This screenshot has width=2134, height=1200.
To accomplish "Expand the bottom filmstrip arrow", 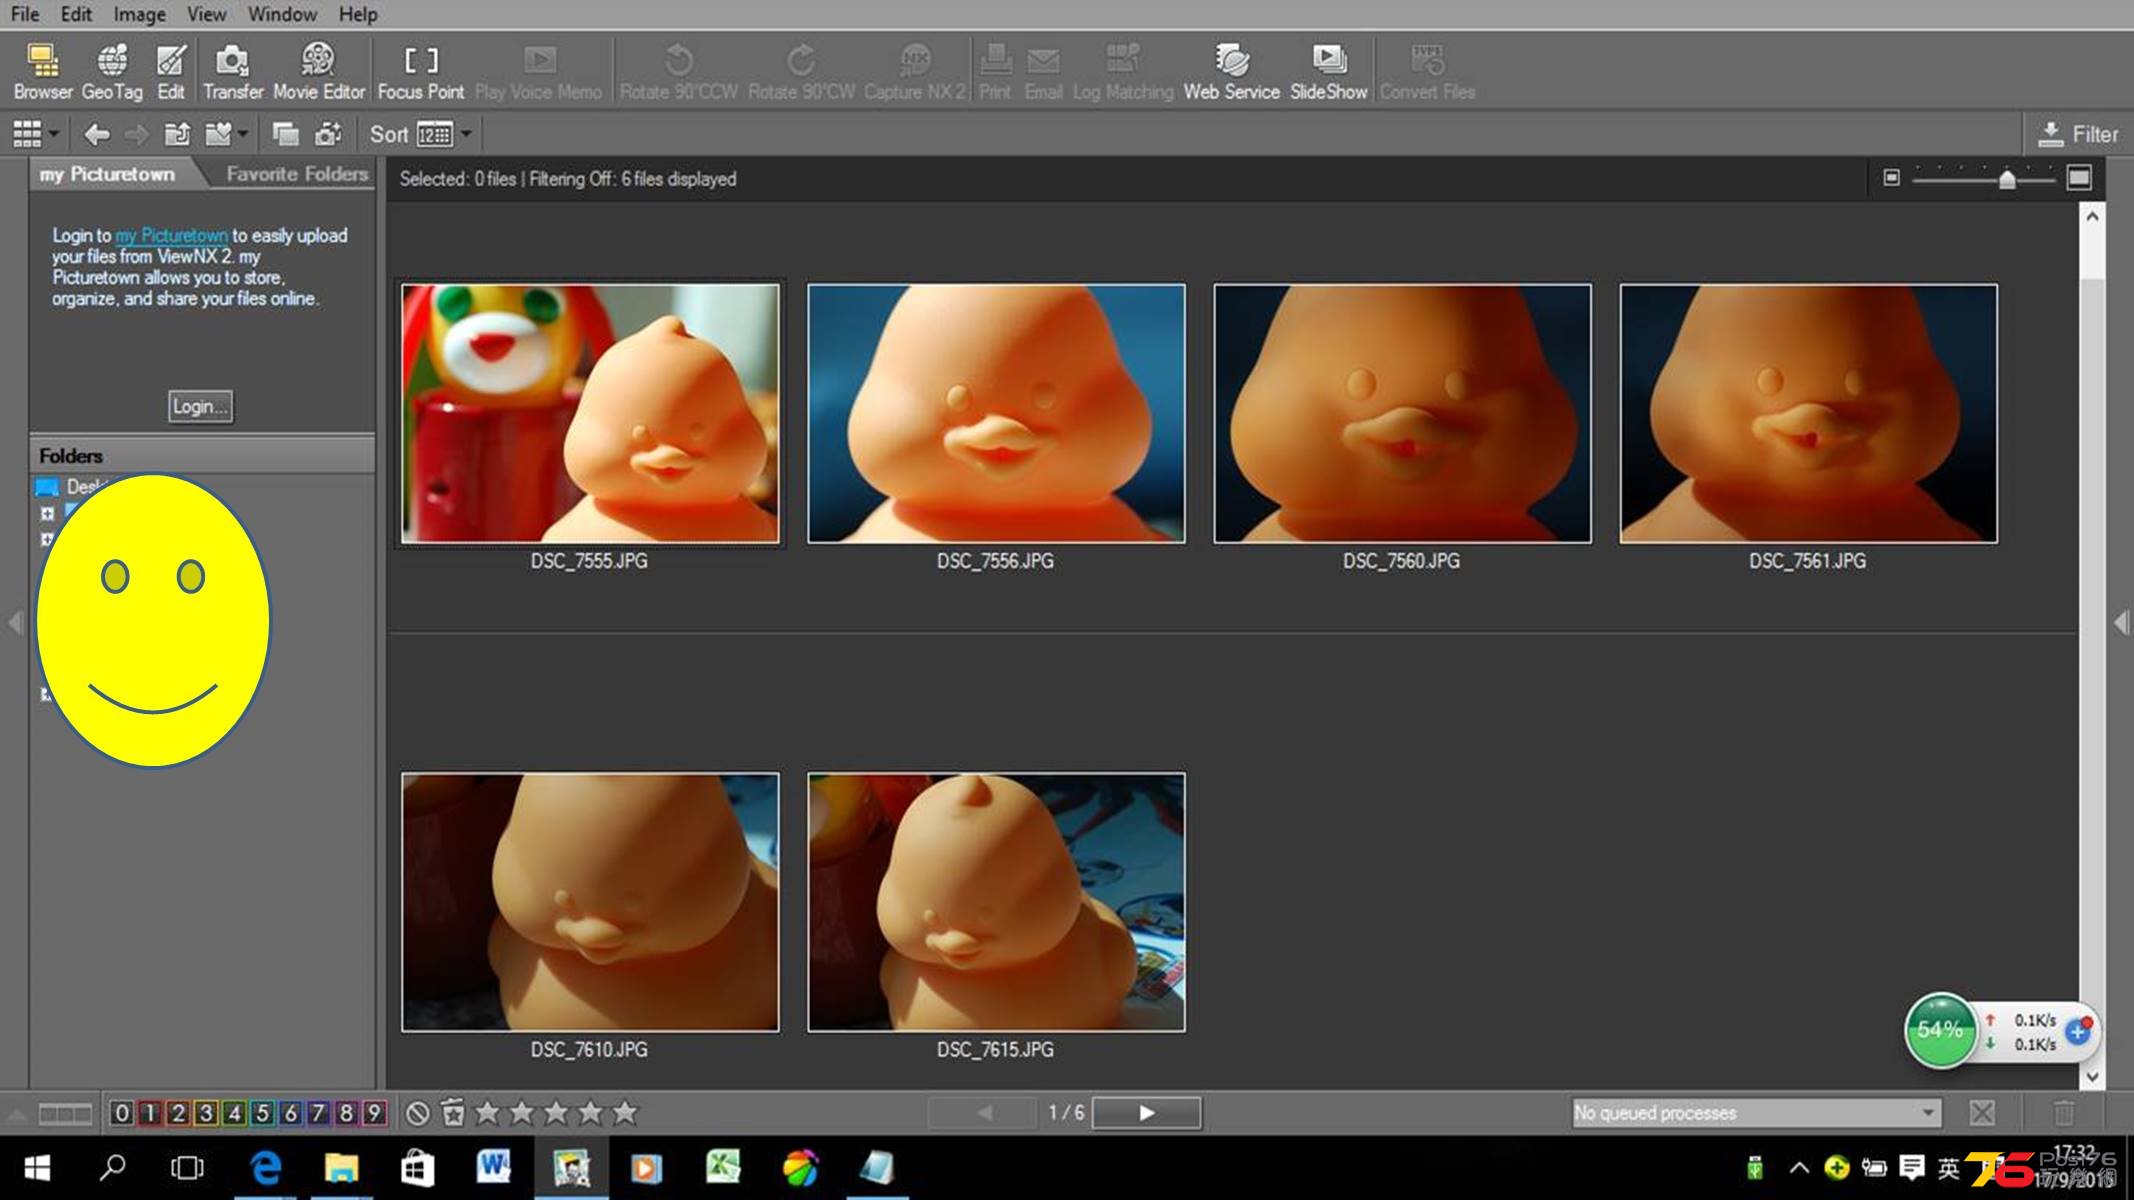I will tap(17, 1113).
